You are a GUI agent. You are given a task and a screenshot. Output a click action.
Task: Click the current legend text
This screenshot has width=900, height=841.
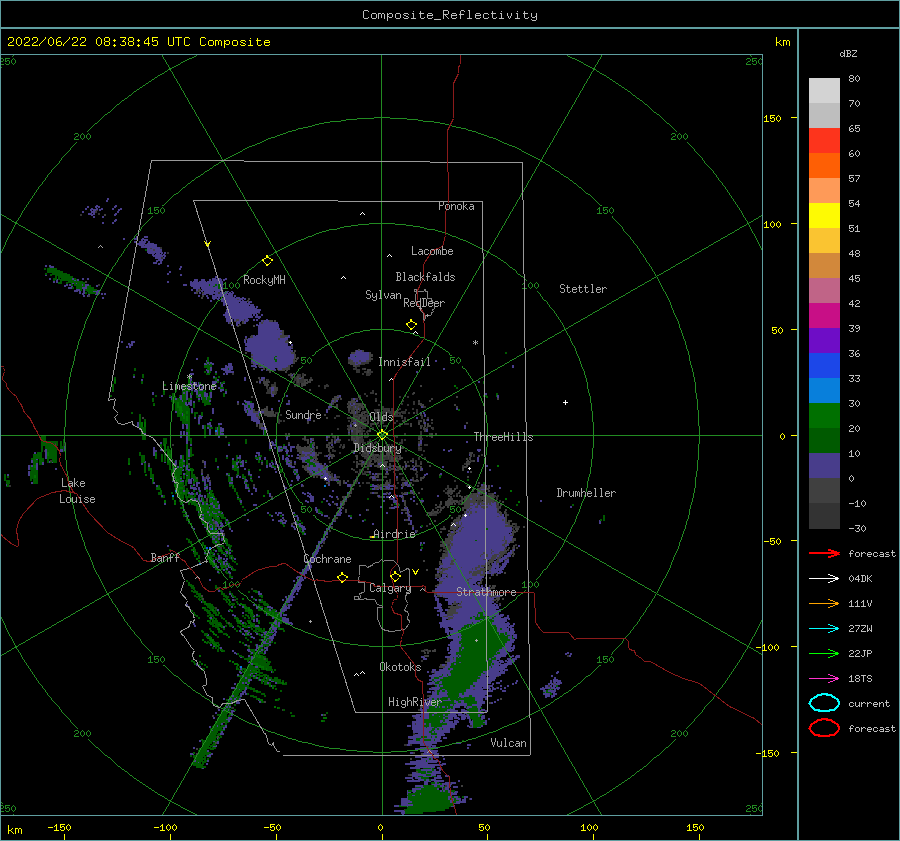[x=869, y=704]
